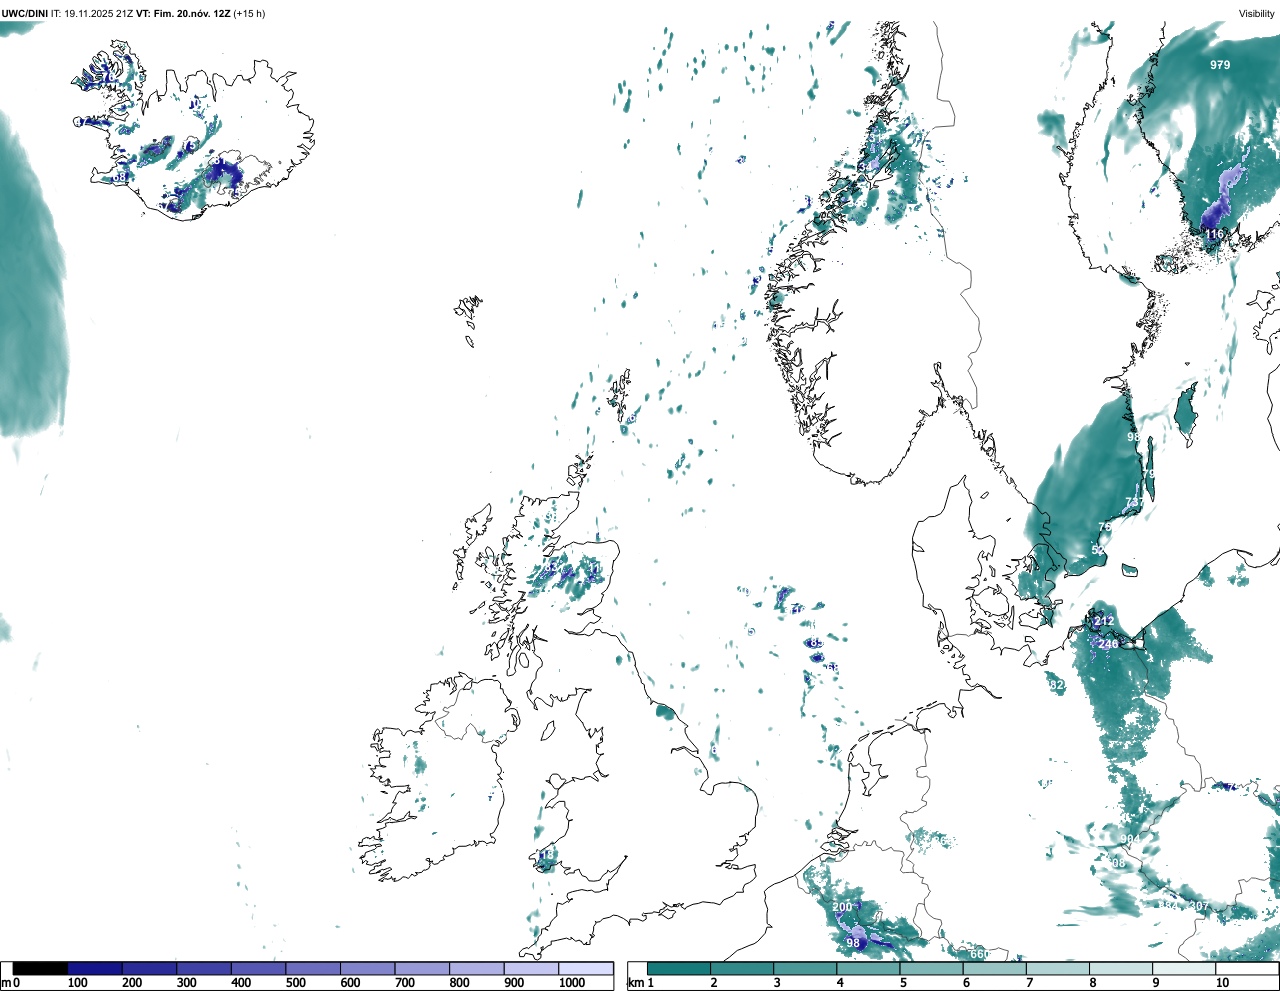Click the '737' value on Sweden's east coast
The width and height of the screenshot is (1280, 991).
pyautogui.click(x=1135, y=503)
